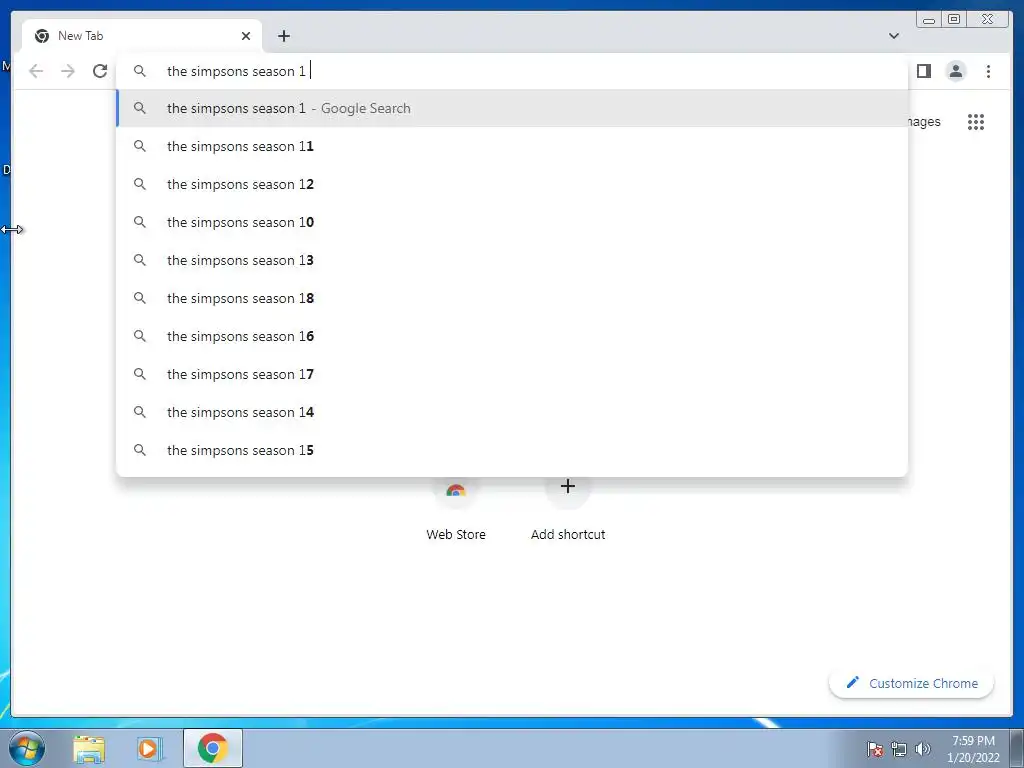Open the volume speaker tray icon
Image resolution: width=1024 pixels, height=768 pixels.
point(923,748)
